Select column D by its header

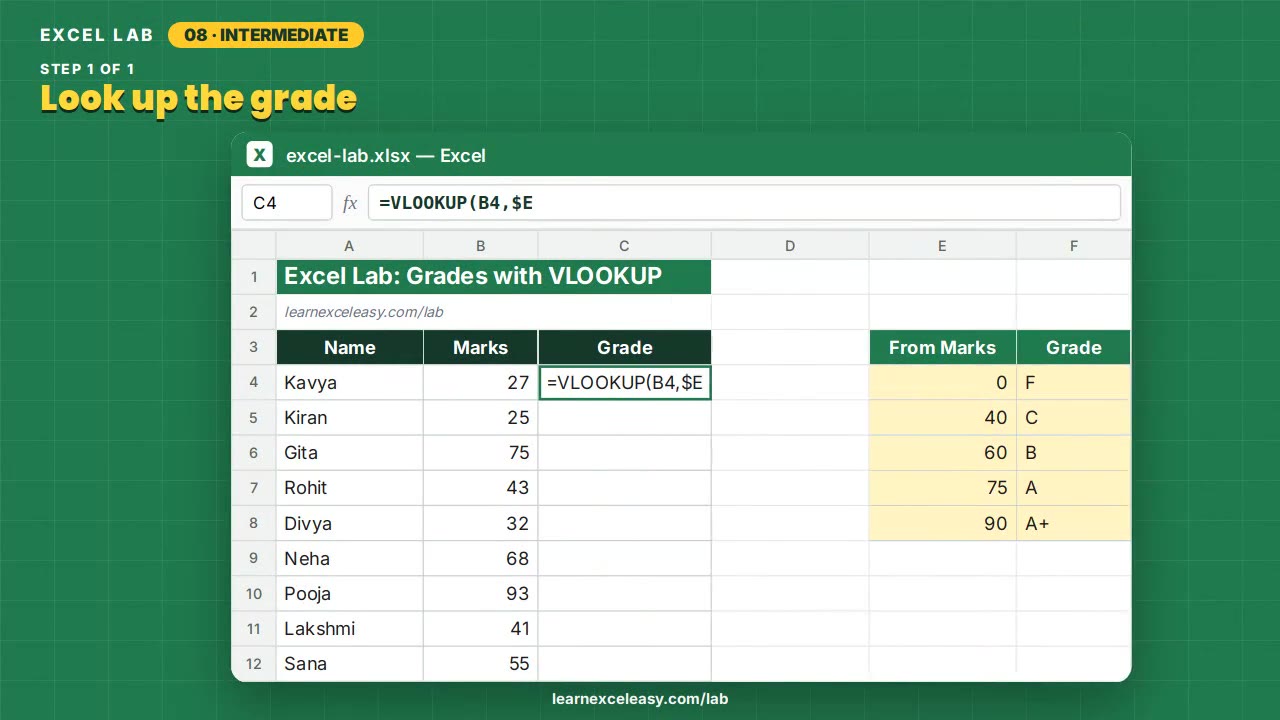pos(790,246)
